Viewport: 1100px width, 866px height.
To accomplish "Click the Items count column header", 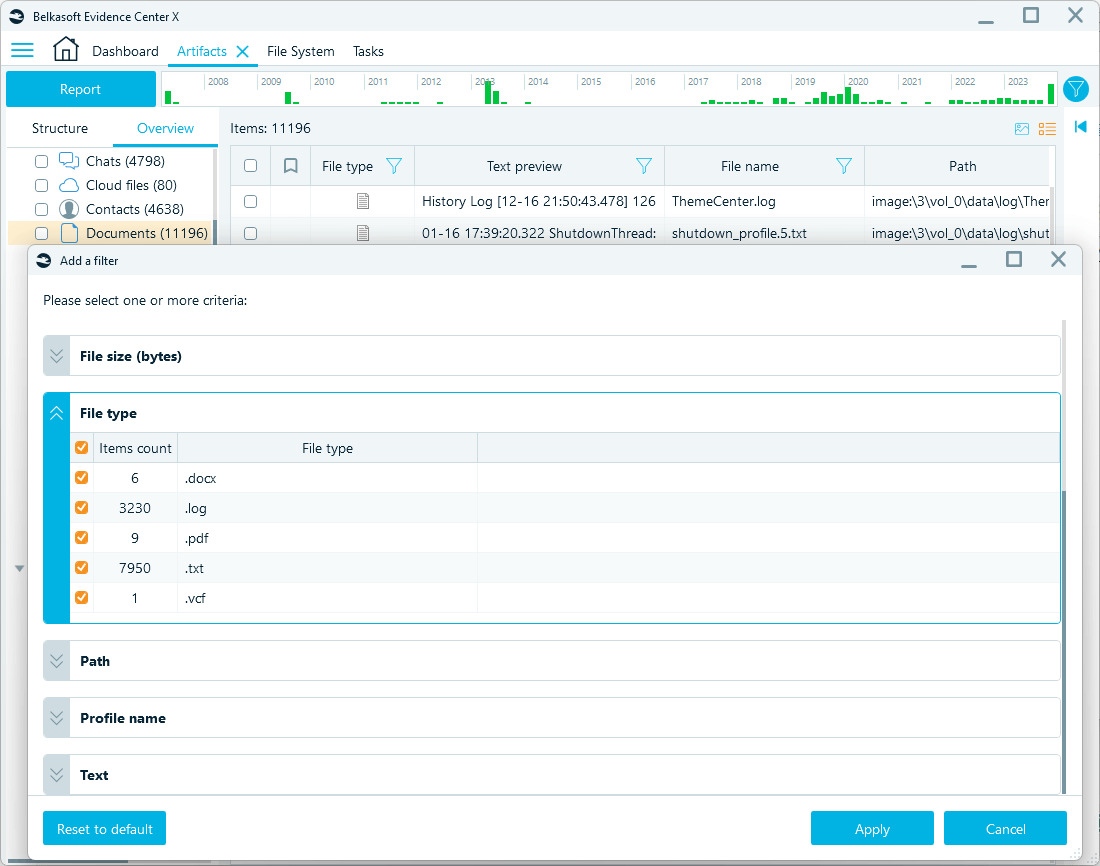I will point(135,448).
